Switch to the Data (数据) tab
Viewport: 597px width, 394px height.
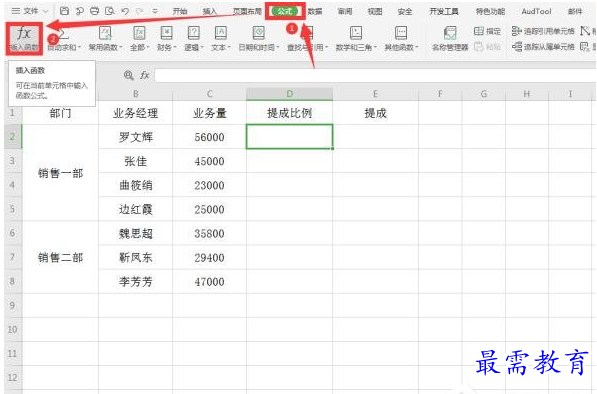[x=315, y=11]
